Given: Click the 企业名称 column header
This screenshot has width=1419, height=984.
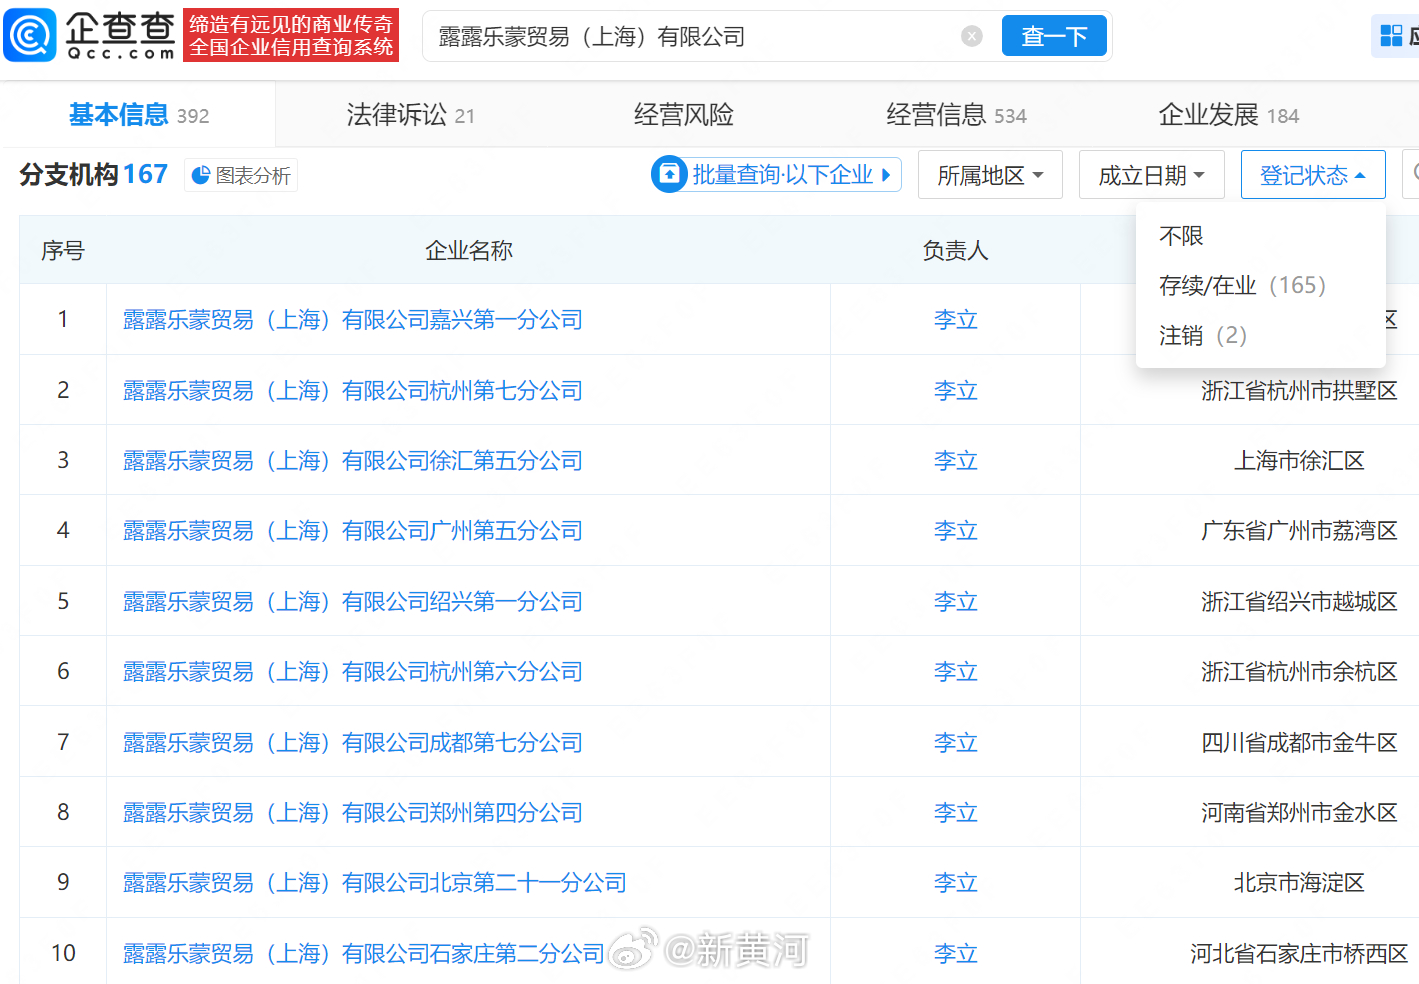Looking at the screenshot, I should (469, 251).
